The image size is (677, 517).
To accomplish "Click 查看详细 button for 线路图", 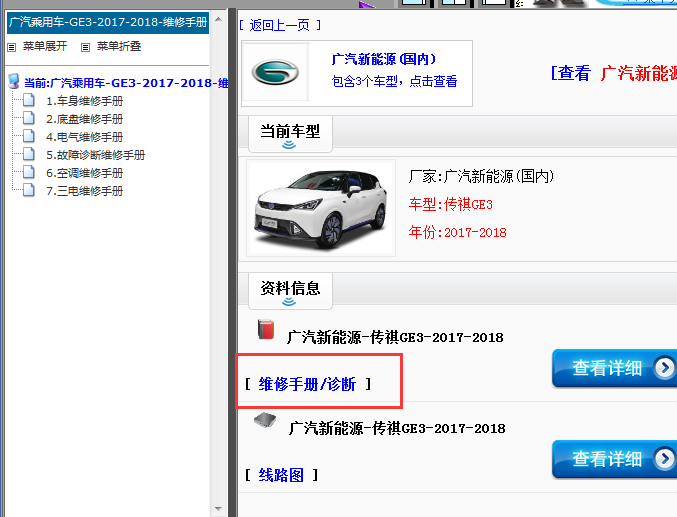I will click(x=614, y=459).
